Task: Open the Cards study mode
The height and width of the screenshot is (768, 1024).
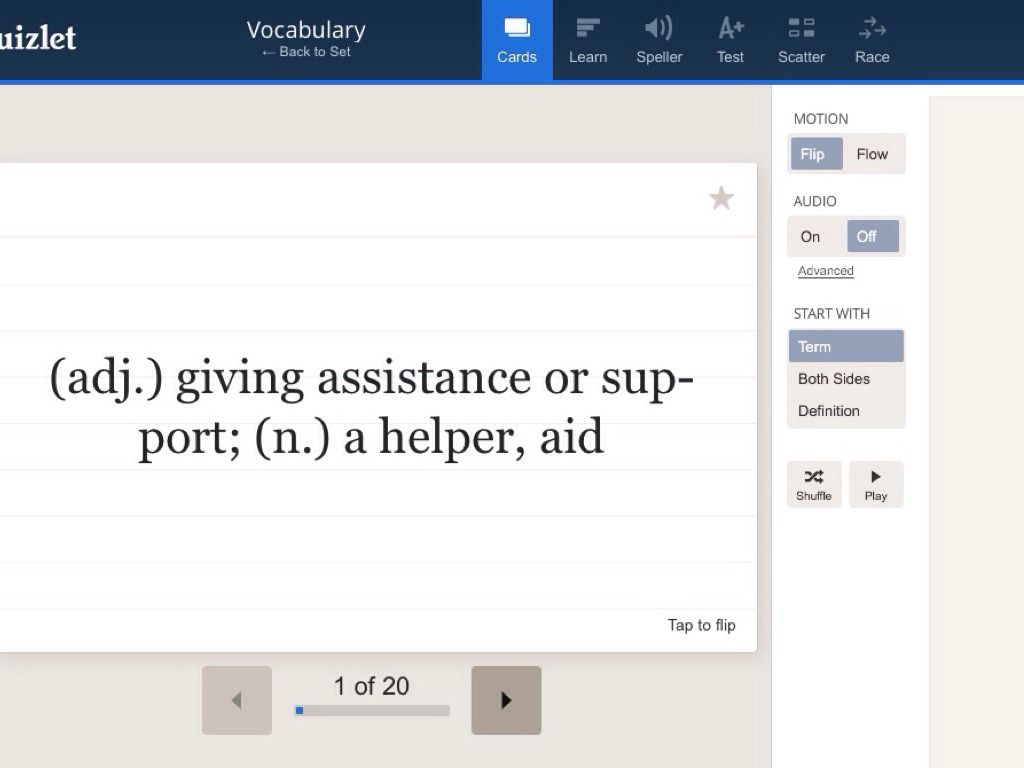Action: point(517,40)
